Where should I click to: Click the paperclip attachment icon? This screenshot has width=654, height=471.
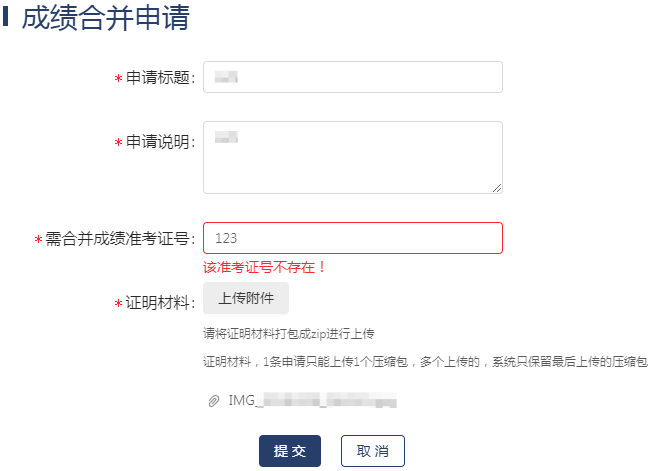pyautogui.click(x=213, y=401)
